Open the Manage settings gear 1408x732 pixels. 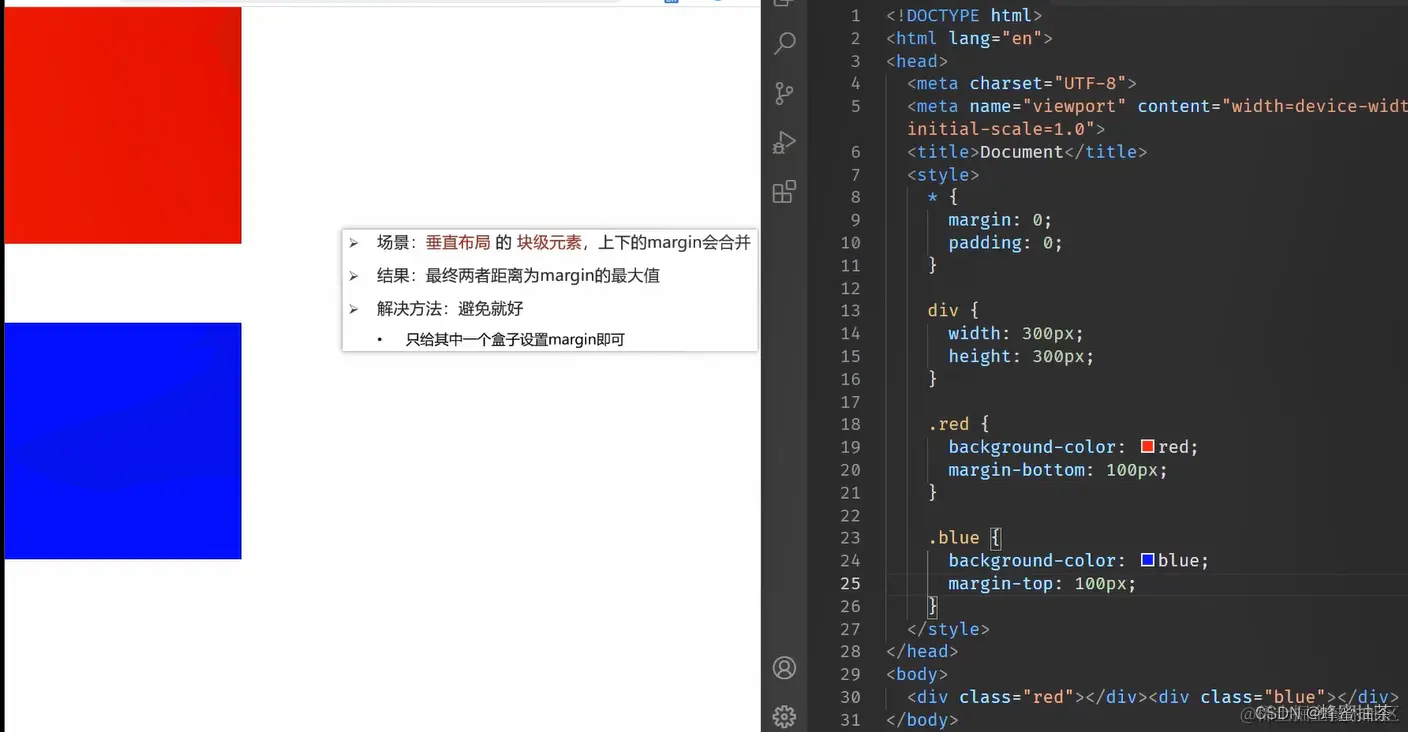[784, 716]
